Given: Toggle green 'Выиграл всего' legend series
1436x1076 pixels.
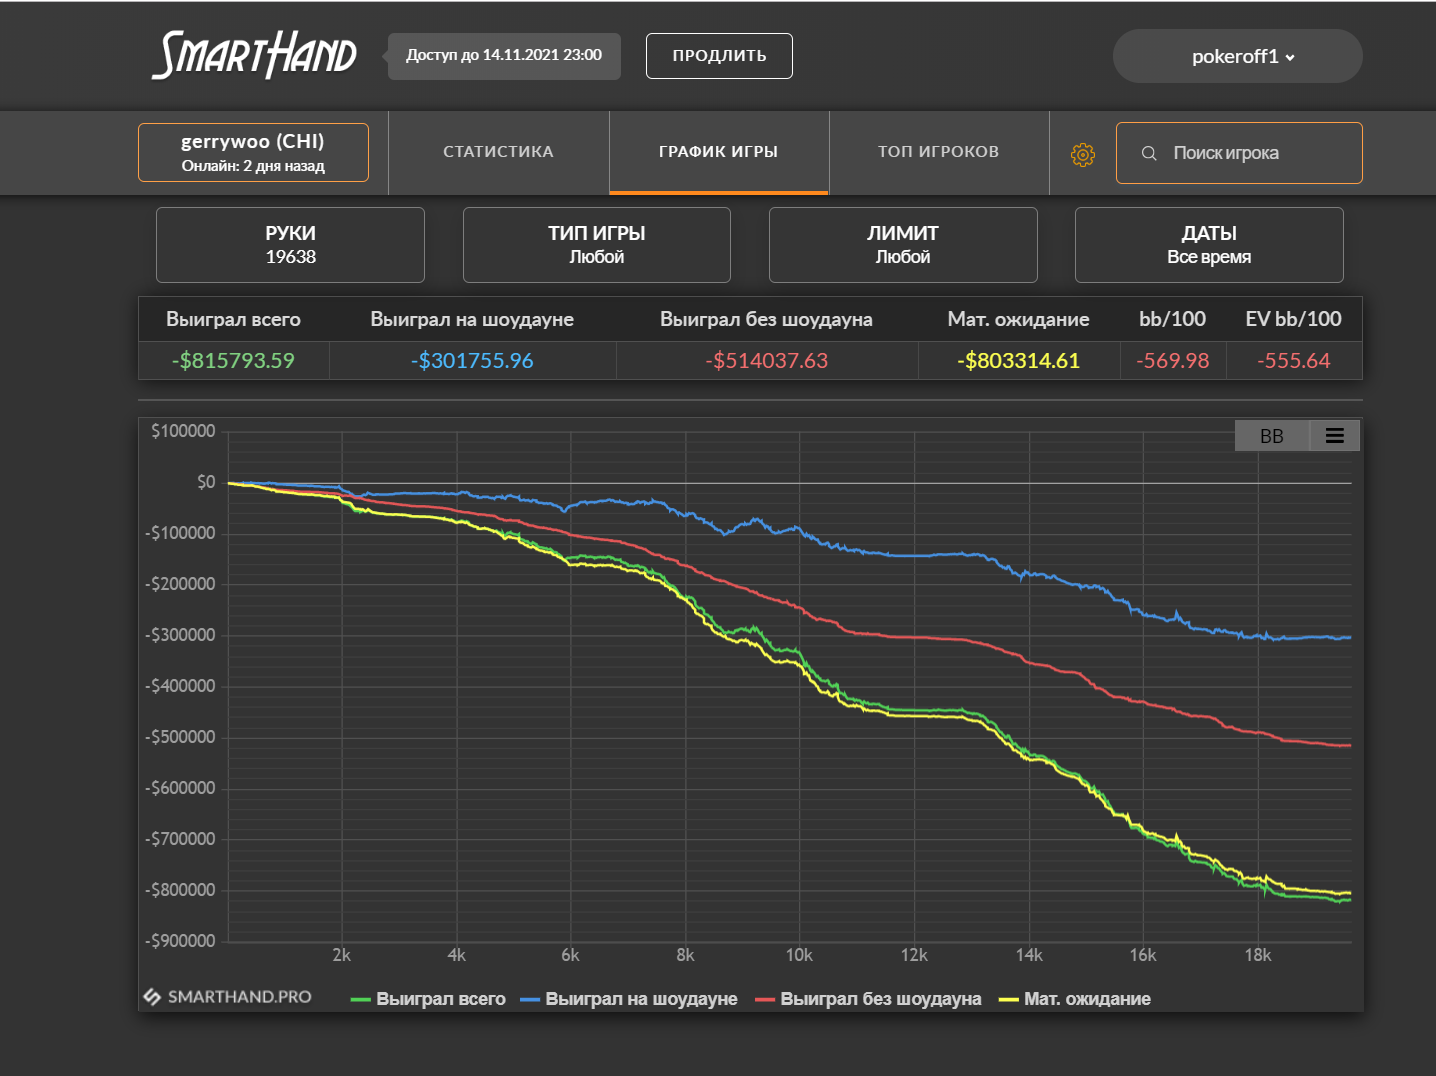Looking at the screenshot, I should [429, 999].
